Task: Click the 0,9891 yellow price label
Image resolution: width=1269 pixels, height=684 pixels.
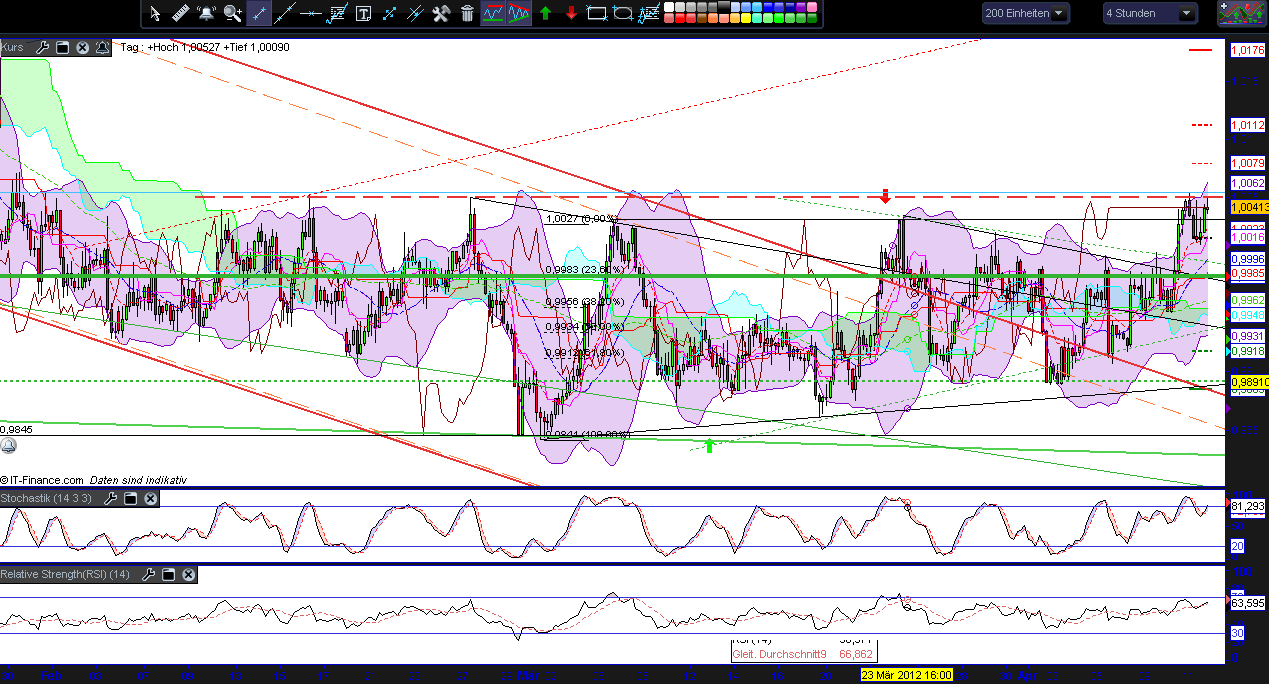Action: 1249,382
